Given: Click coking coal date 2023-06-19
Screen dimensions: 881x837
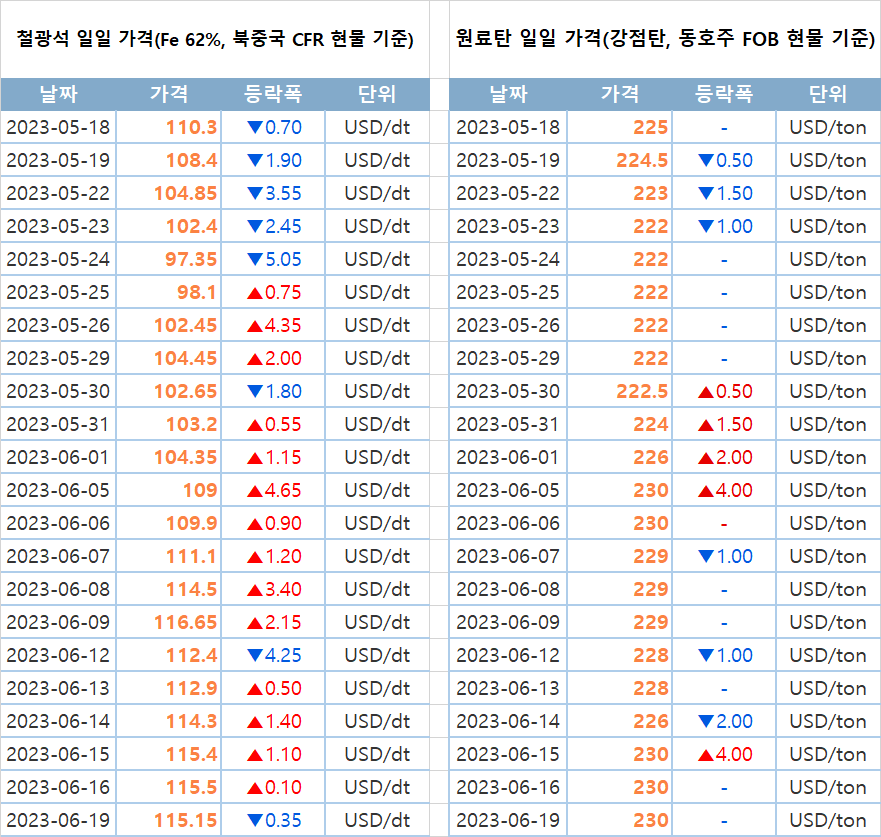Looking at the screenshot, I should (x=508, y=821).
